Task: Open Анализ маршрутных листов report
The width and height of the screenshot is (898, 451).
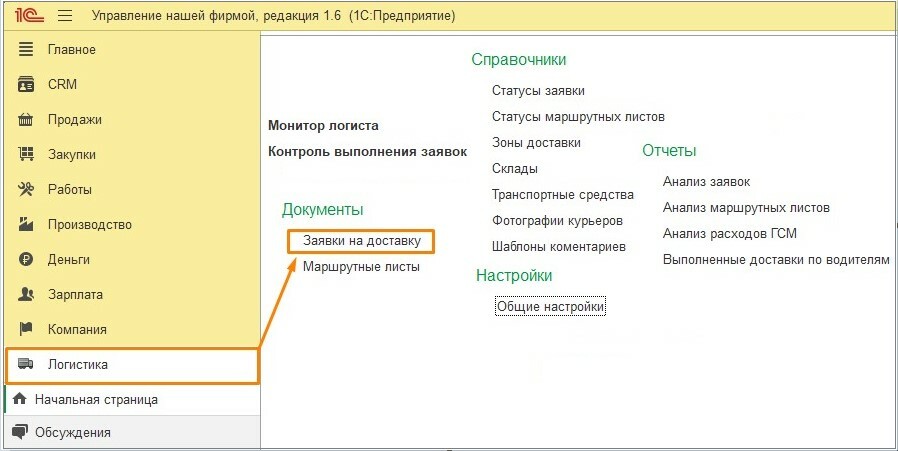Action: click(746, 207)
